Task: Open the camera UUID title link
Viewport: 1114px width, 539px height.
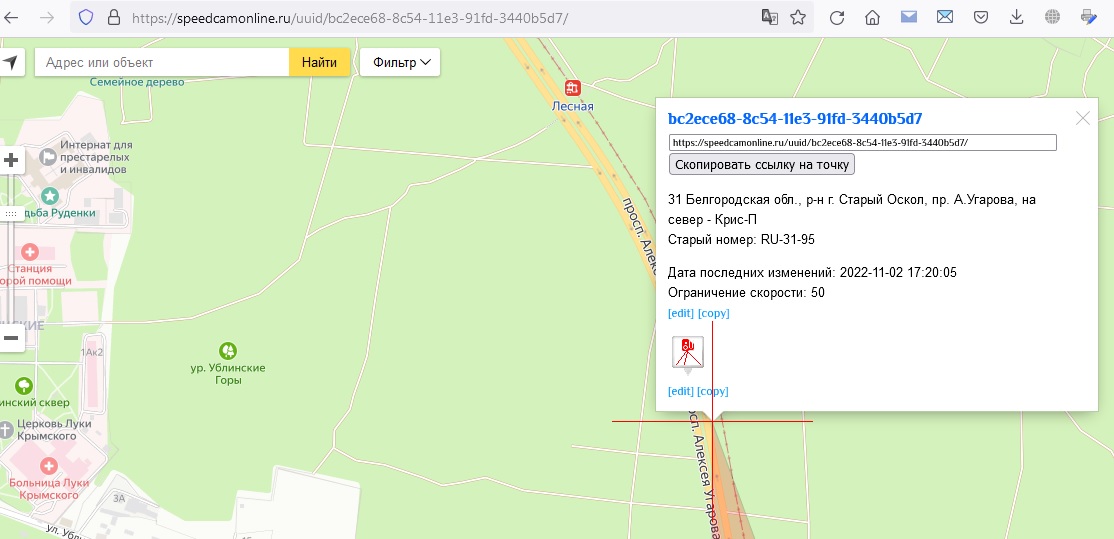Action: (x=794, y=119)
